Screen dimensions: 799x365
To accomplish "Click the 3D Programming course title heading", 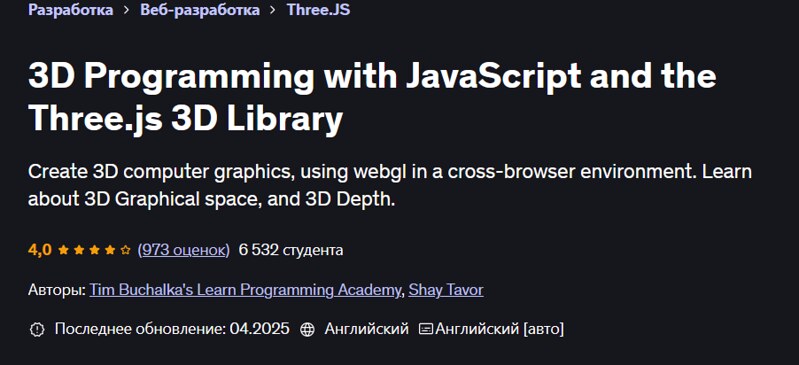I will (x=372, y=97).
